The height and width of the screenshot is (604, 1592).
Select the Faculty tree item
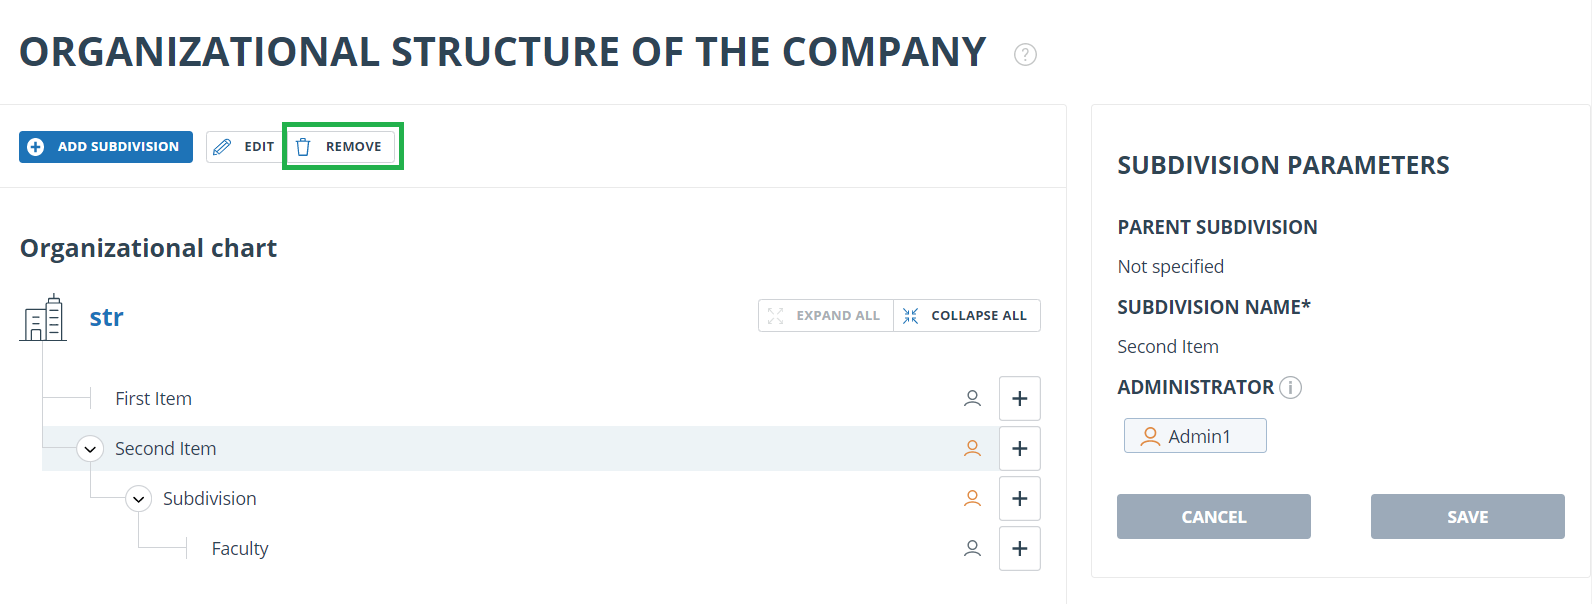(240, 548)
